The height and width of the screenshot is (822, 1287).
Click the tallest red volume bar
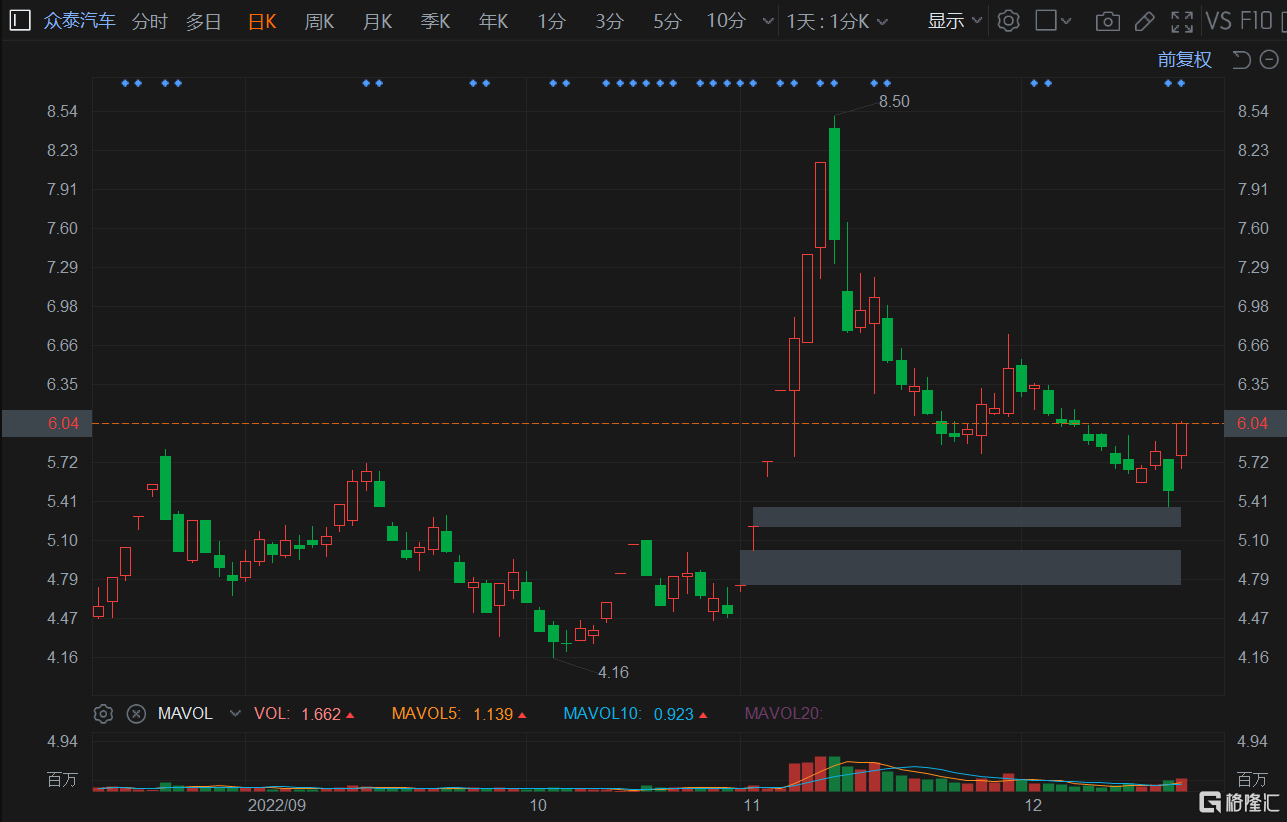click(x=821, y=773)
